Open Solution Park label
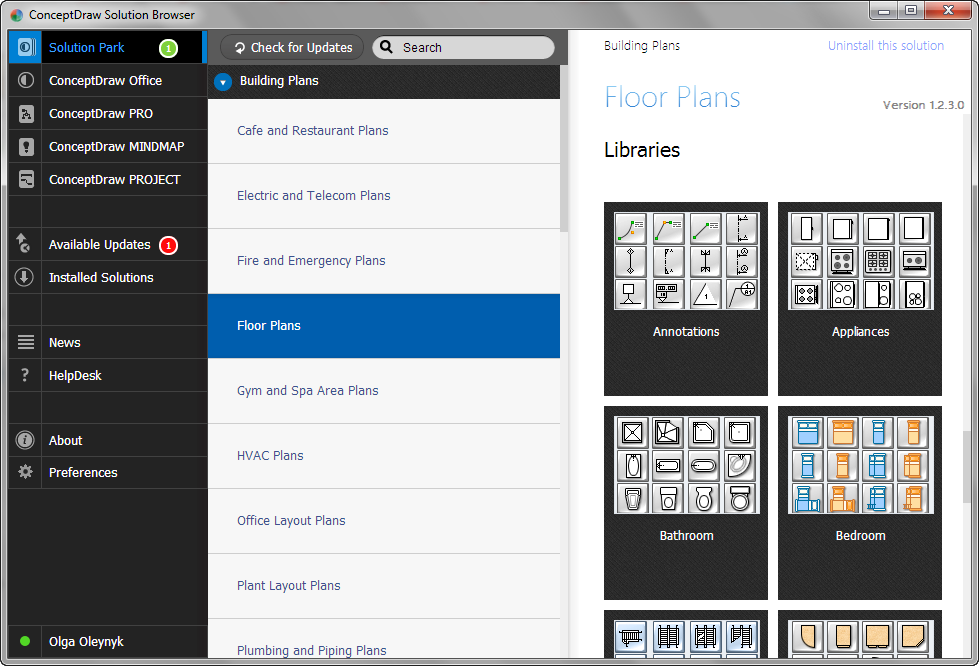This screenshot has height=666, width=979. pos(86,47)
